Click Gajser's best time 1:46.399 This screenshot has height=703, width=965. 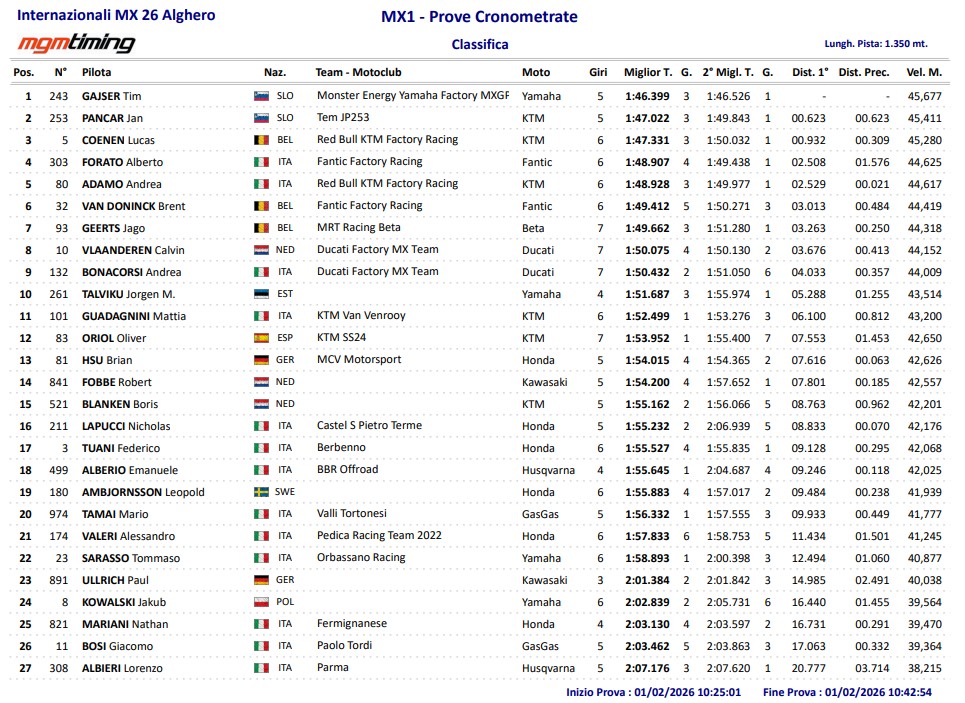(x=647, y=96)
